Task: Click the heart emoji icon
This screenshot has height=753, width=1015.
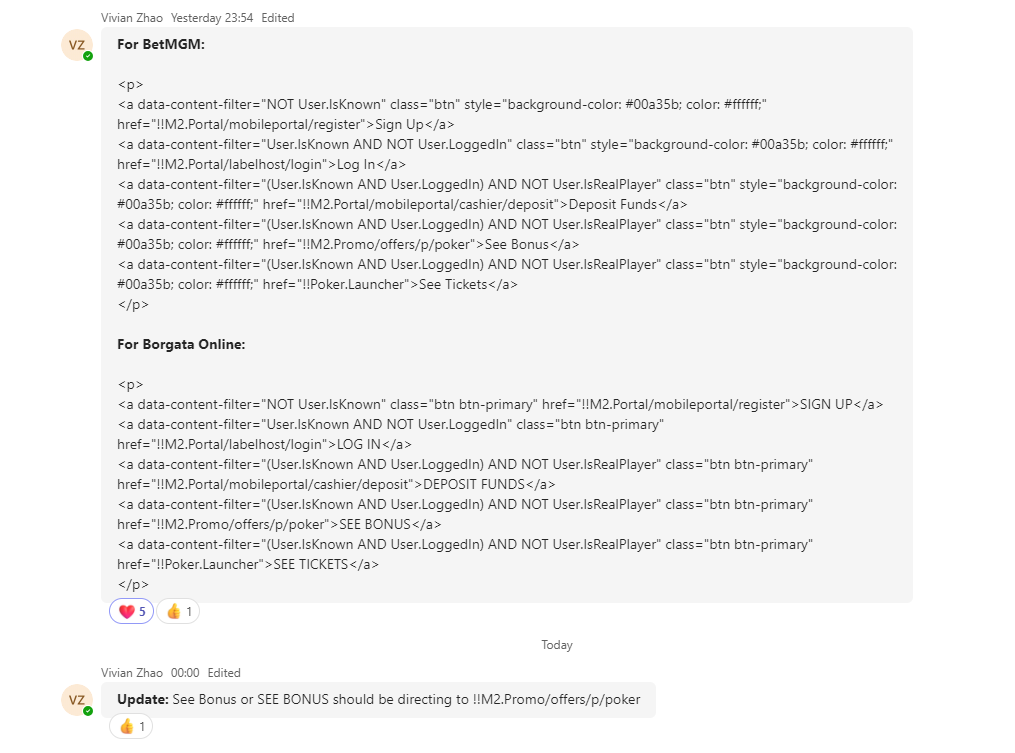Action: coord(127,611)
